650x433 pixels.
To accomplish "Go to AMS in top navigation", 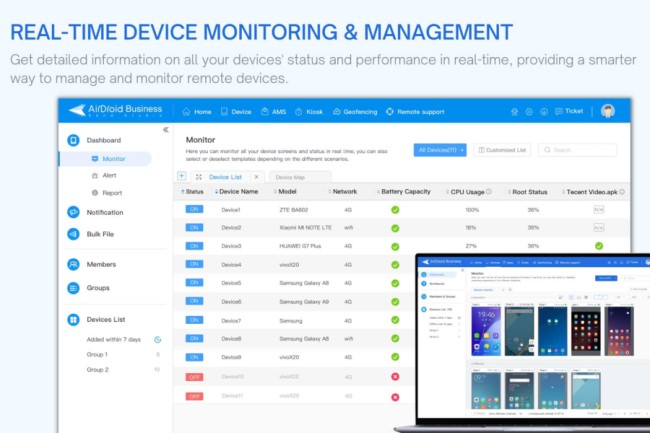I will (274, 112).
